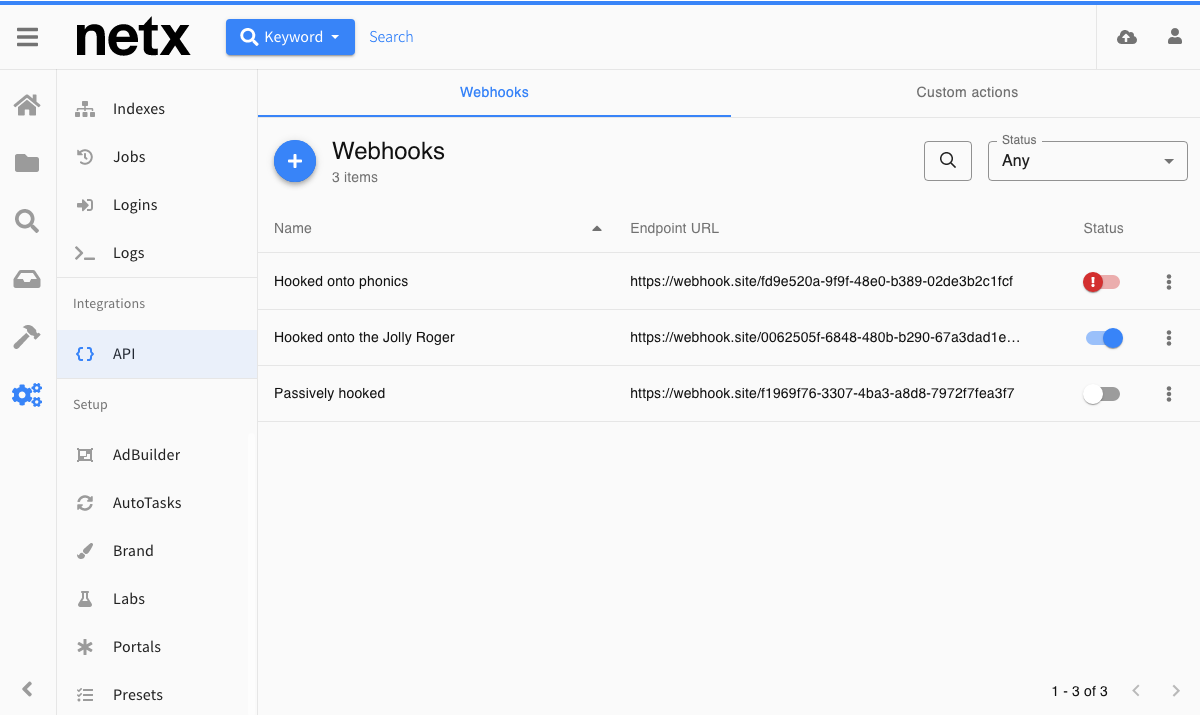
Task: Open the inbox tray sidebar icon
Action: (27, 280)
